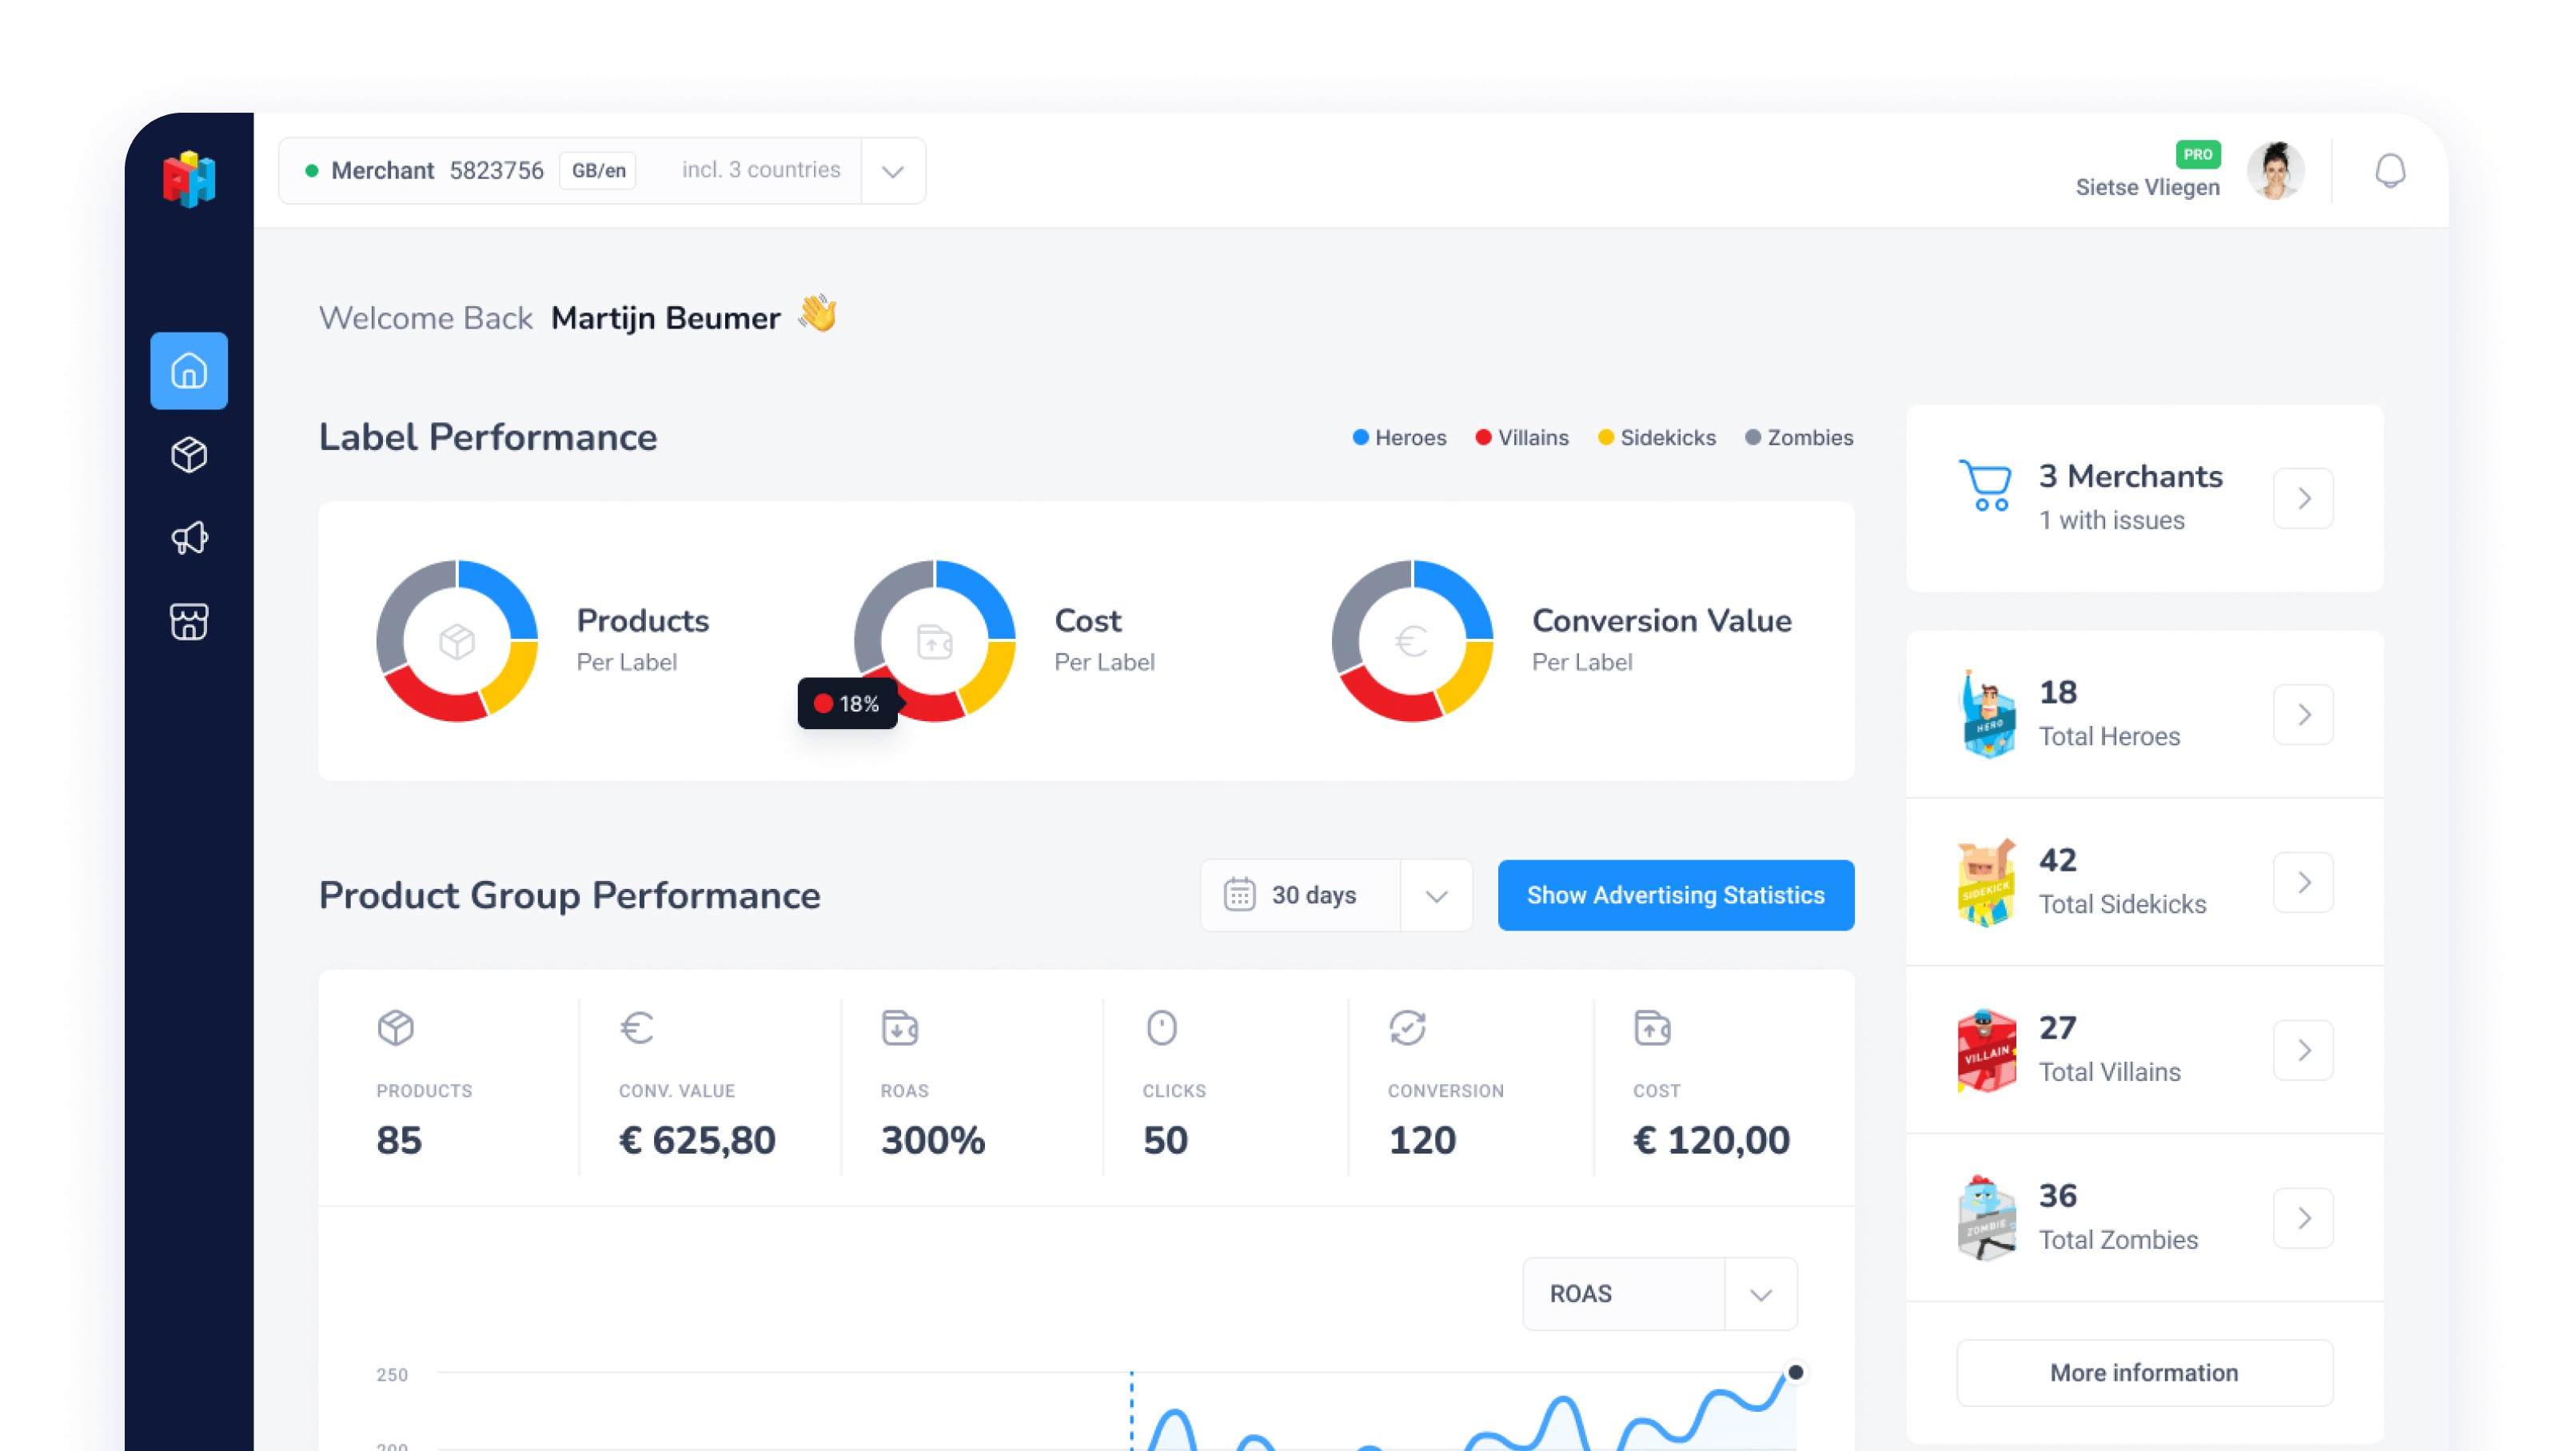Open notifications bell icon
The image size is (2576, 1451).
tap(2390, 171)
